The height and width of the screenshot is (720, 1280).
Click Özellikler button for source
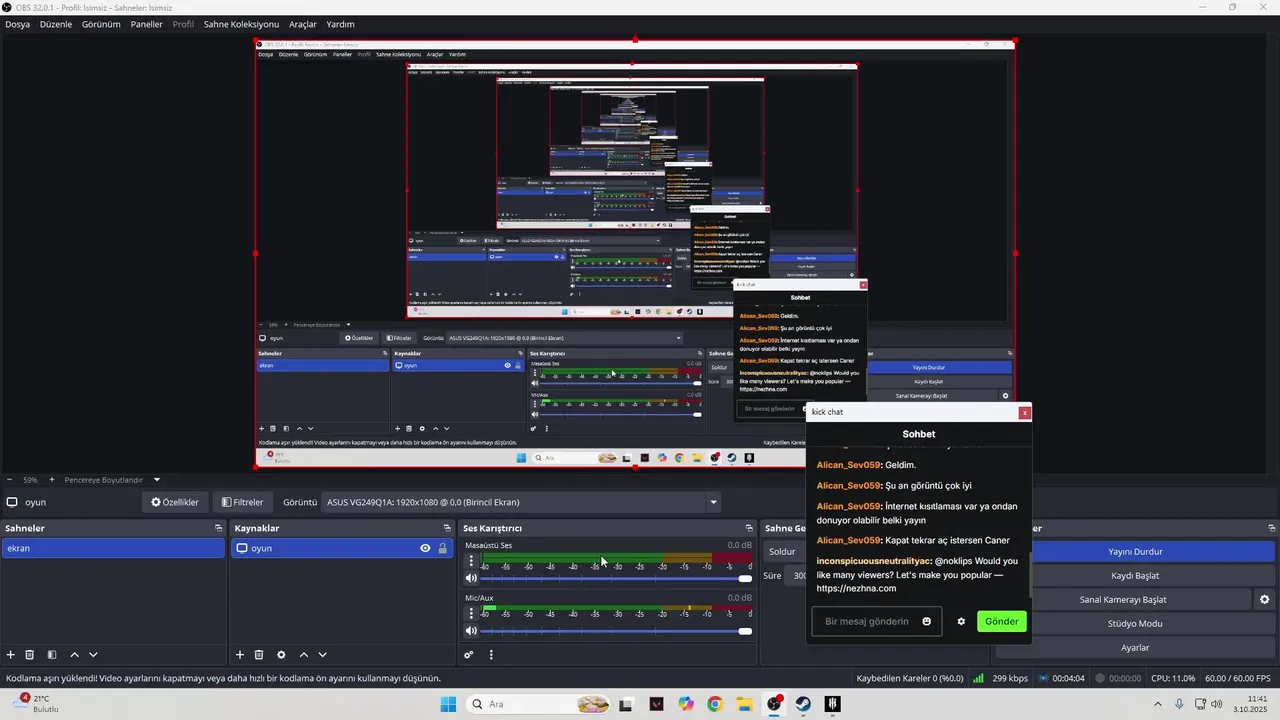pos(175,502)
